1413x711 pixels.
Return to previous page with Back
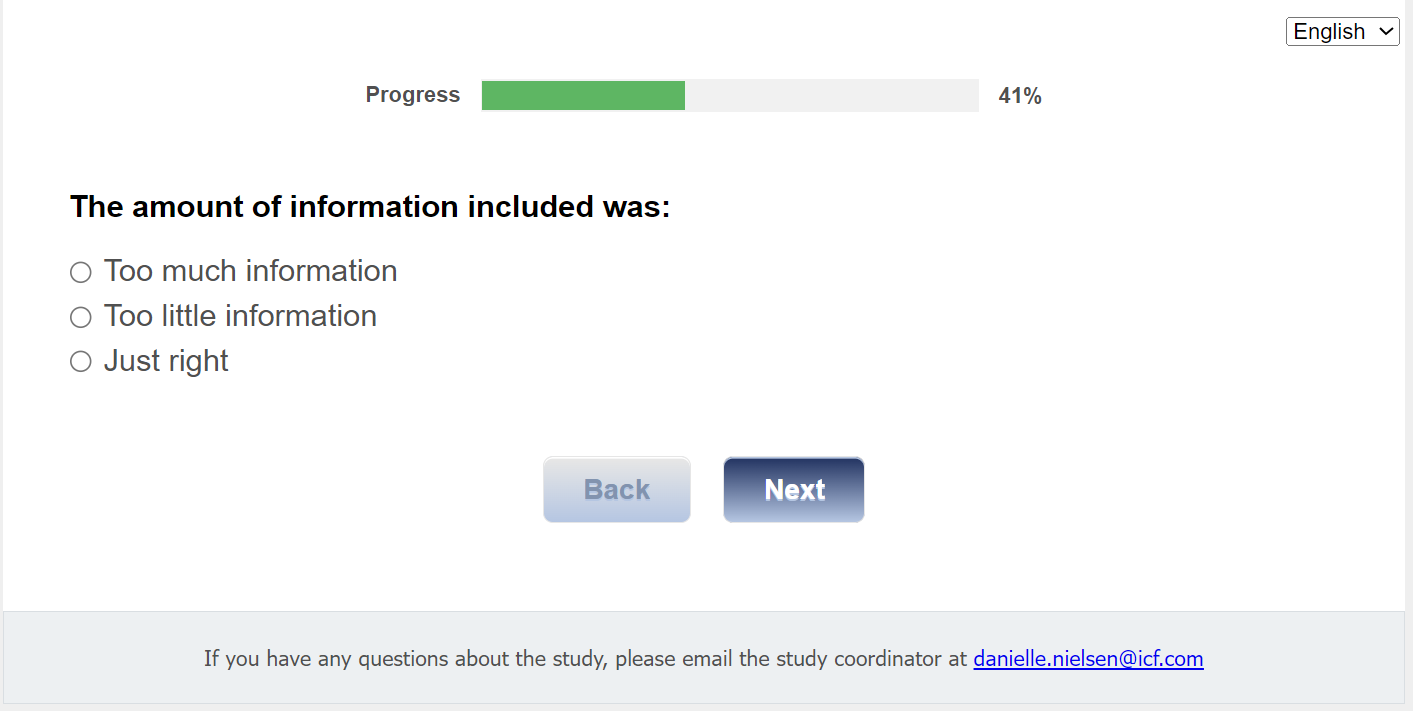click(617, 490)
